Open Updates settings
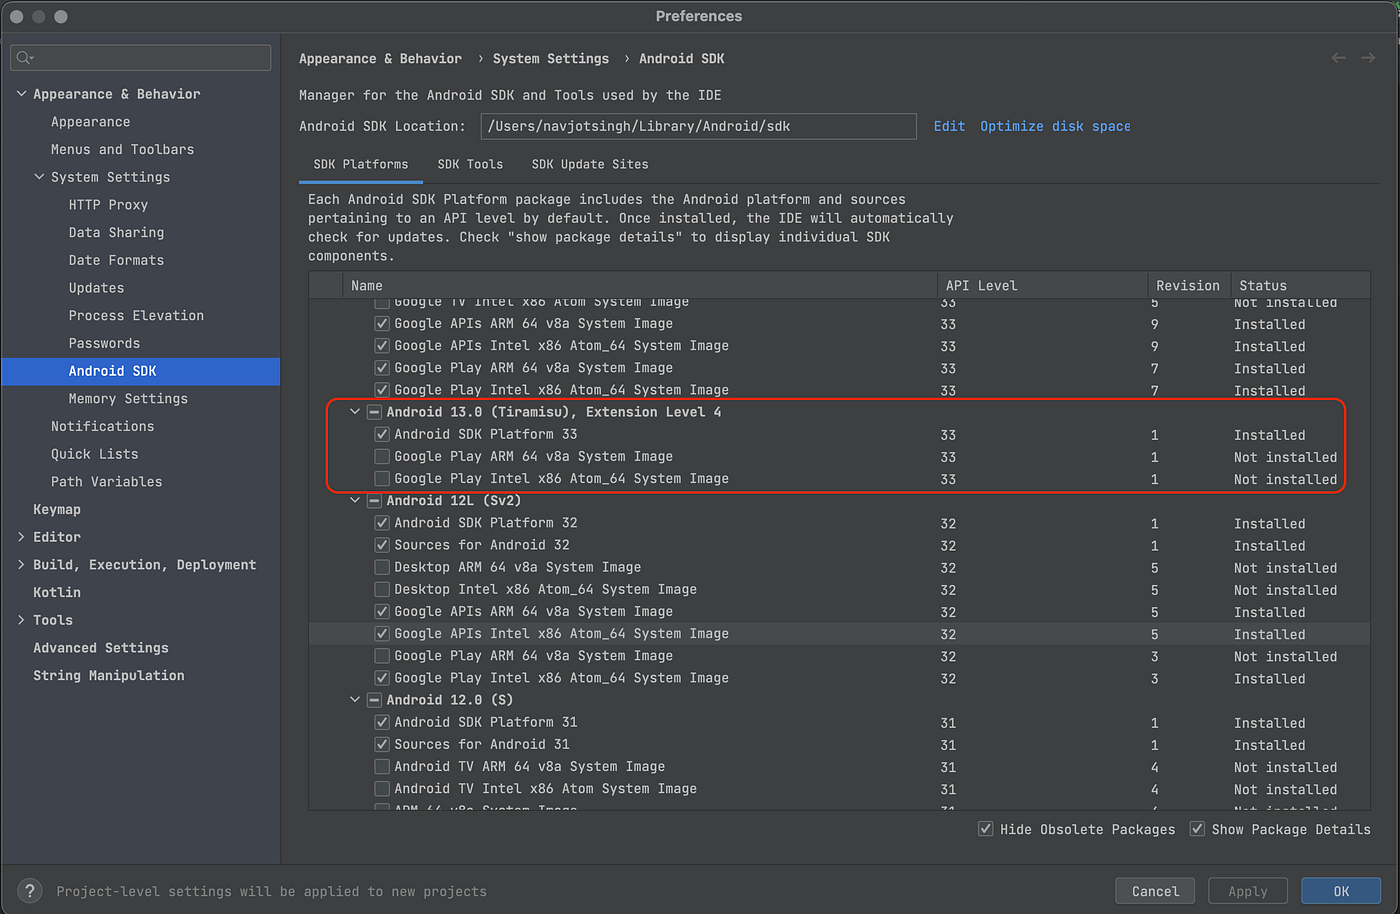This screenshot has width=1400, height=914. pyautogui.click(x=96, y=288)
